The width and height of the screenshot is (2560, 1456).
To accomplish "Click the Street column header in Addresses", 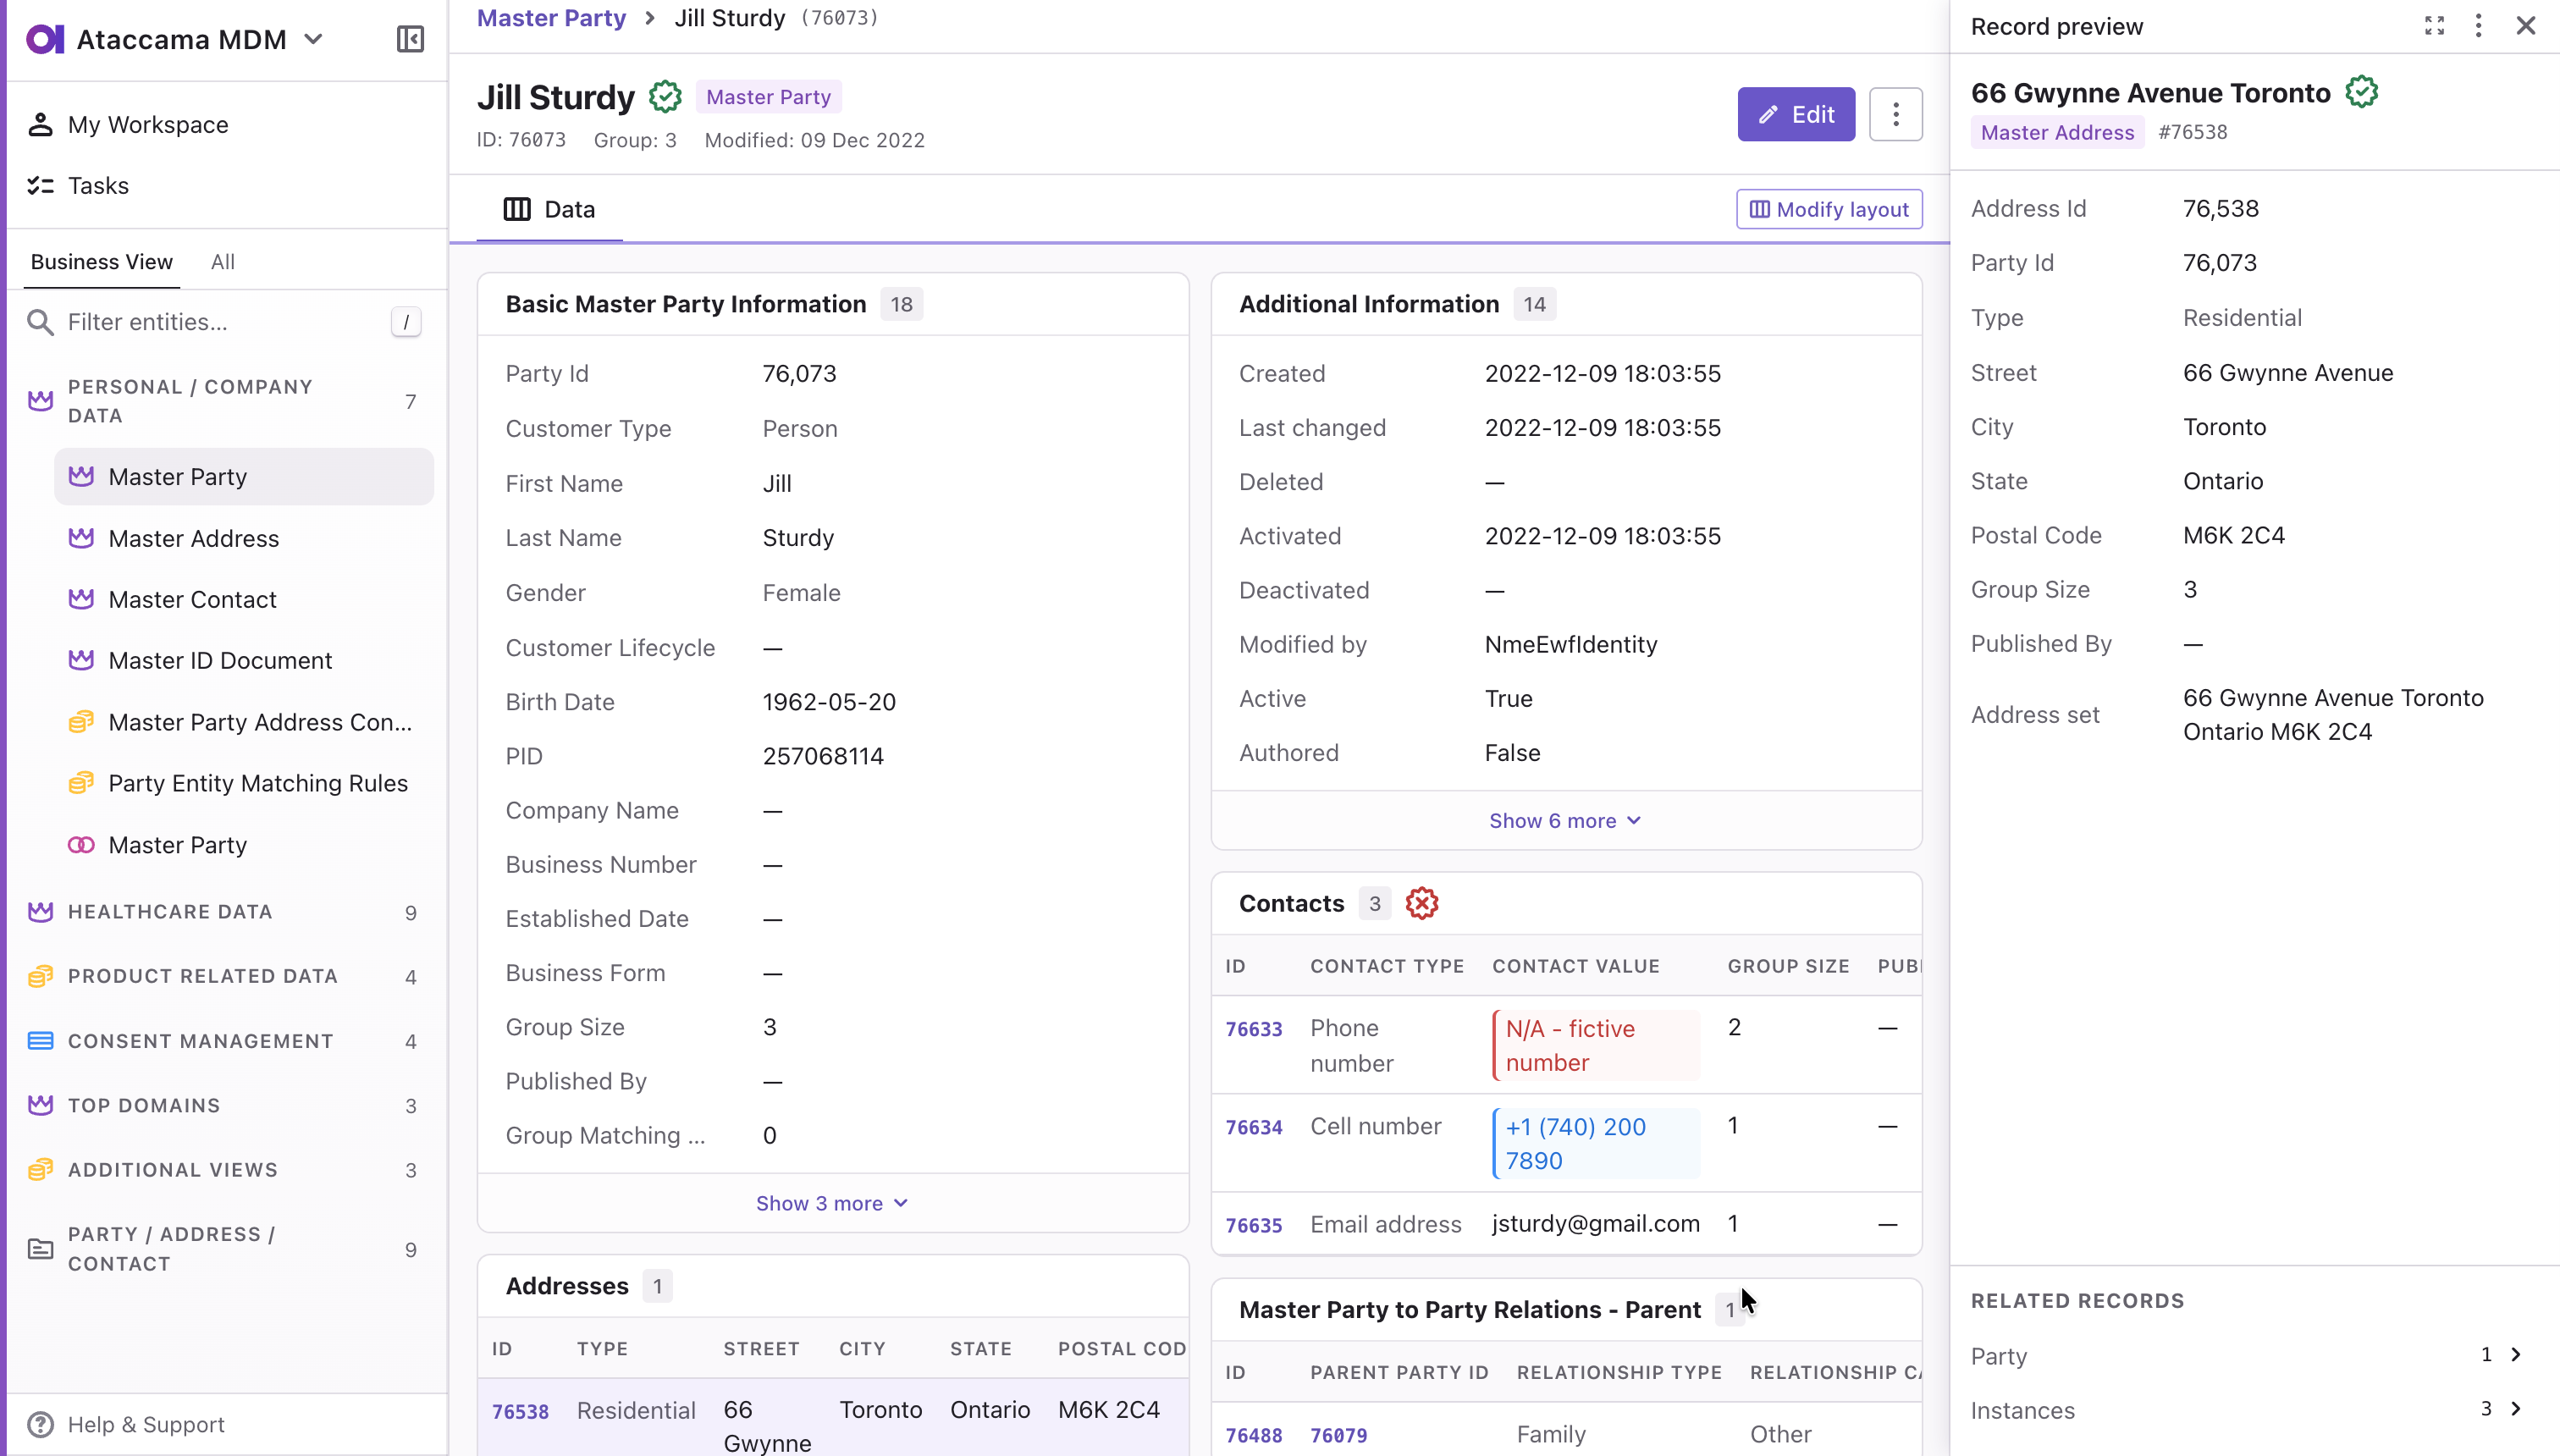I will (x=761, y=1348).
